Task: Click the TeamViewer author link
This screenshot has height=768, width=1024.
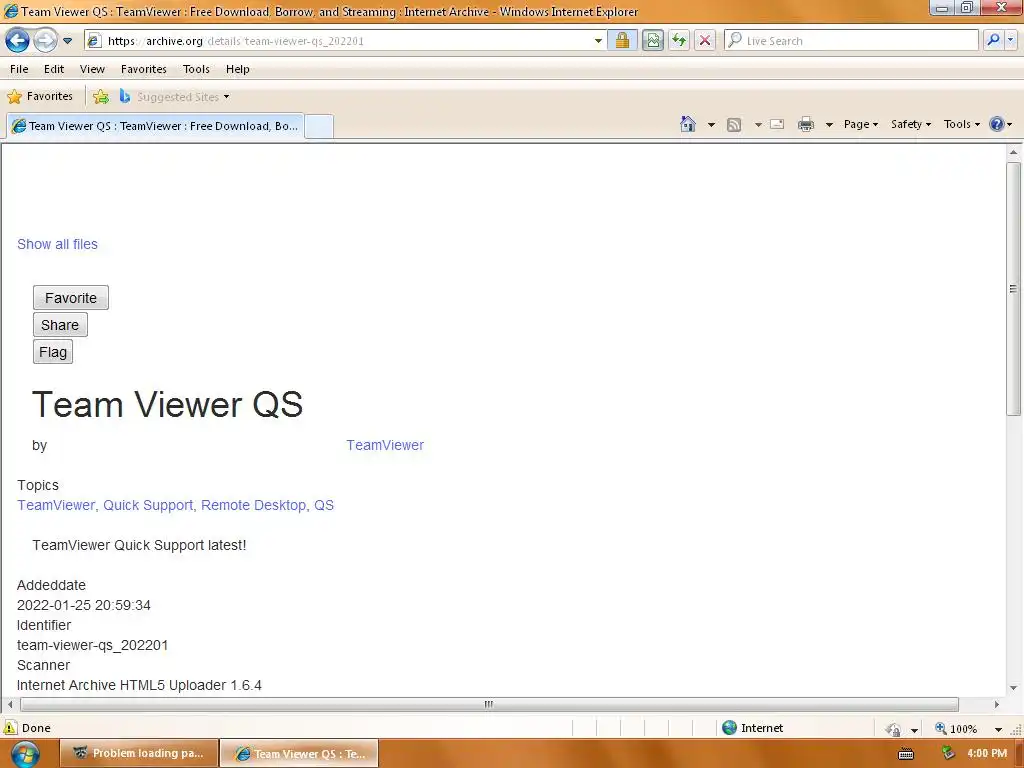Action: [x=385, y=445]
